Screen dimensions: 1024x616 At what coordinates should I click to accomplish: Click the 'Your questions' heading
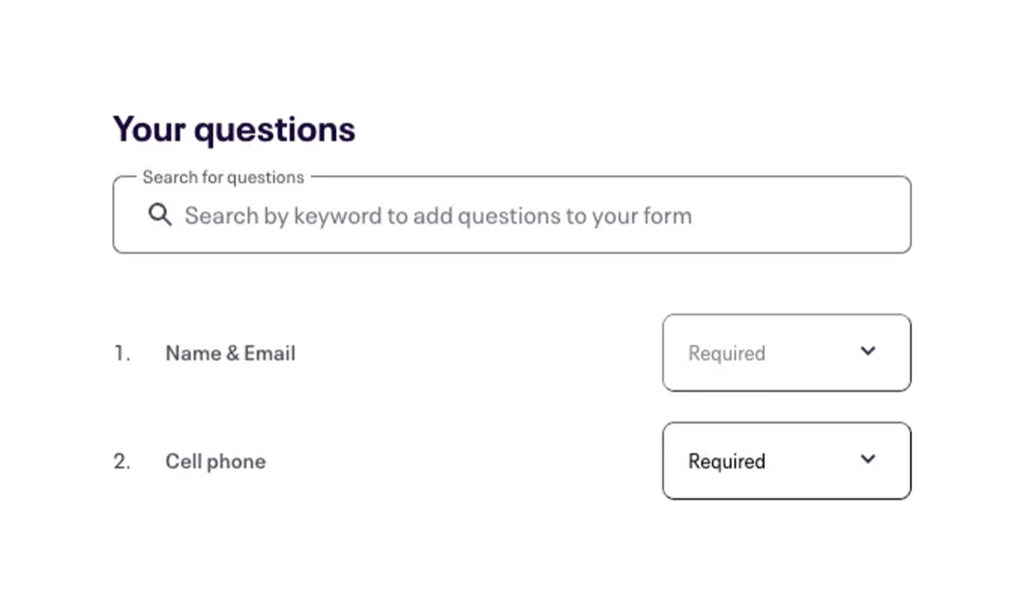234,129
